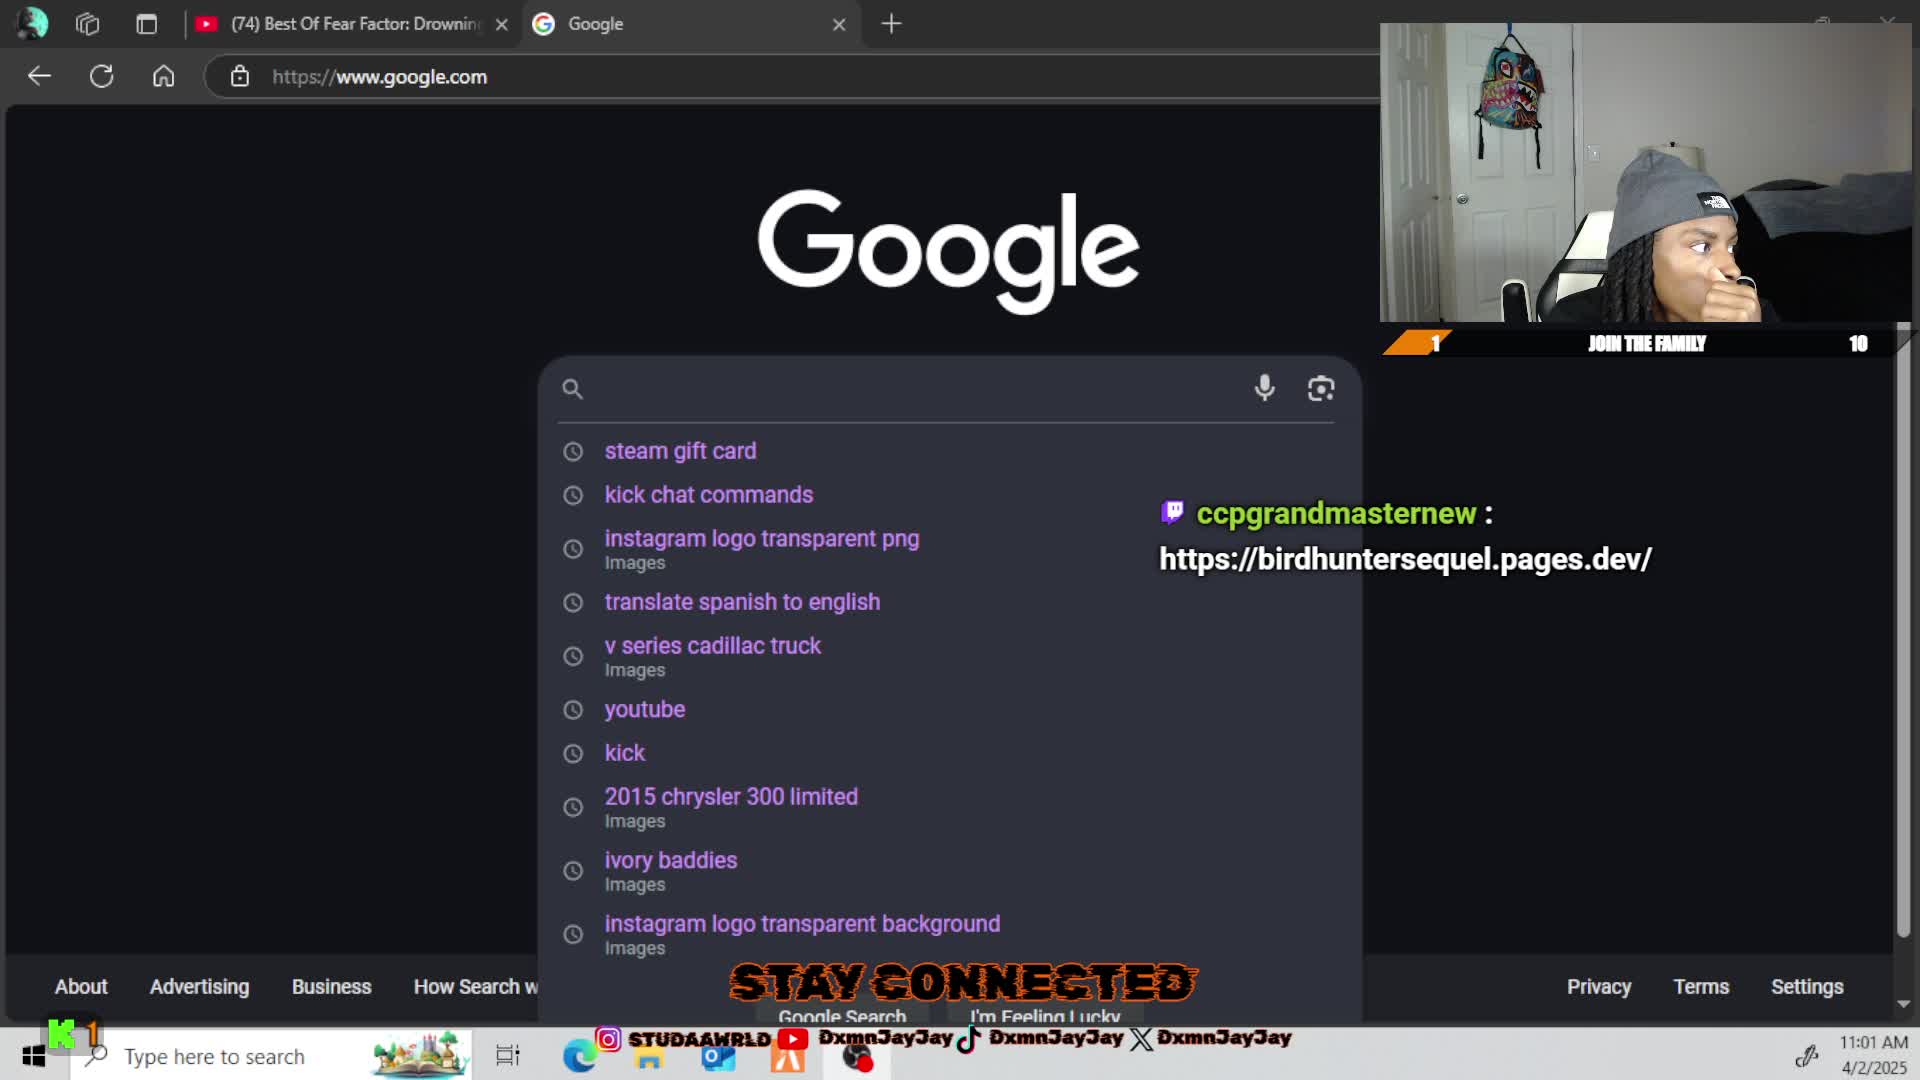This screenshot has height=1080, width=1920.
Task: Launch Microsoft Edge from the taskbar
Action: tap(579, 1056)
